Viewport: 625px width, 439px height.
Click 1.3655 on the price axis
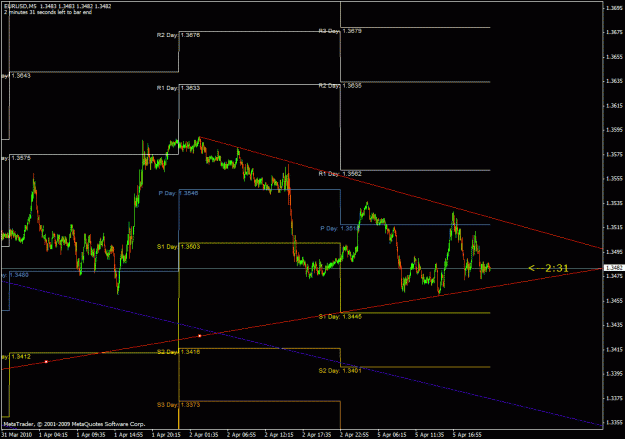coord(614,57)
